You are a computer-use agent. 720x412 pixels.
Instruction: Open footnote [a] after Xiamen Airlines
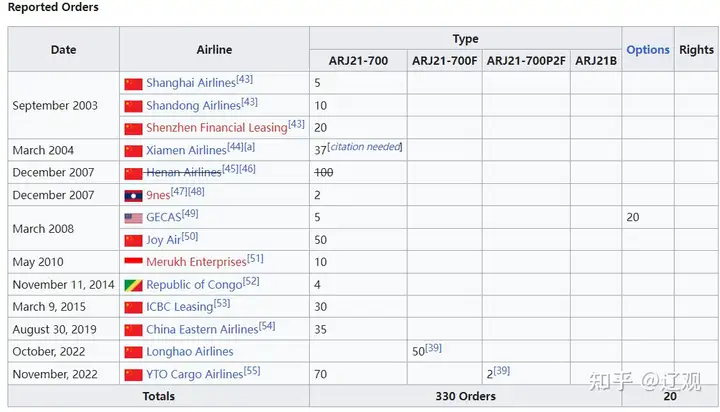pos(249,147)
